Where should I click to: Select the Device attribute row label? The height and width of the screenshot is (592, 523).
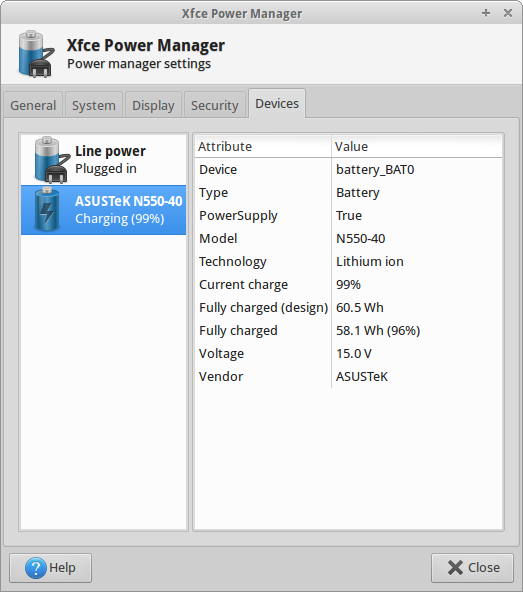point(218,170)
